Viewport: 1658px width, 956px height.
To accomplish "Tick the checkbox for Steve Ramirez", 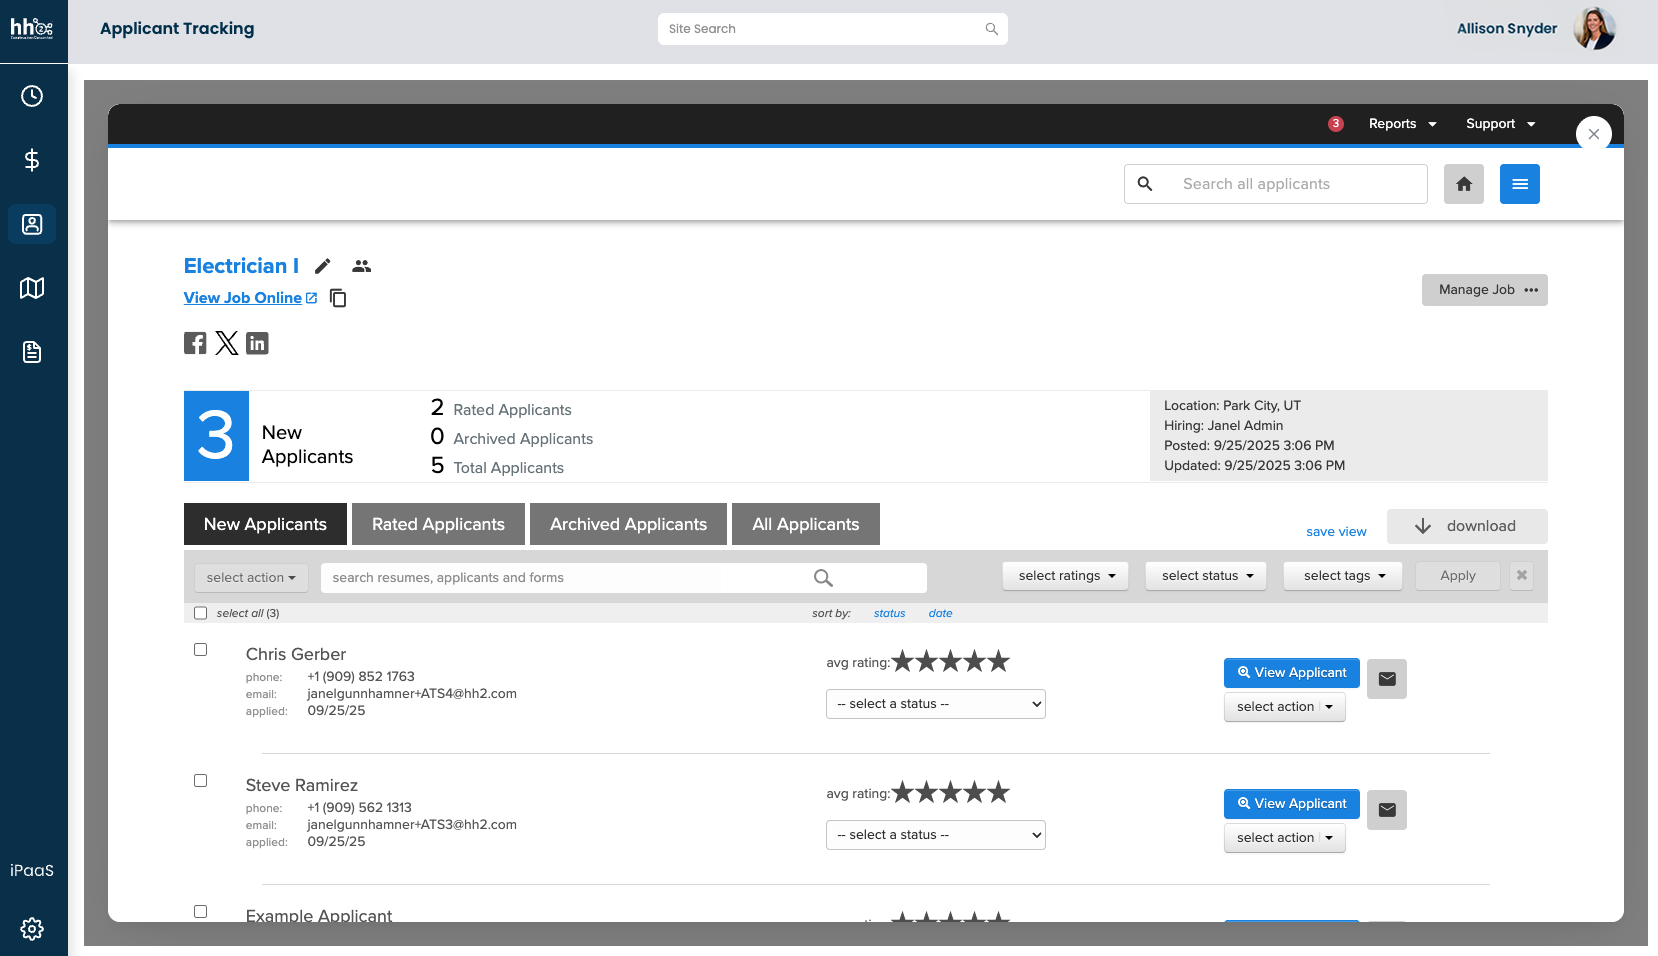I will [x=201, y=781].
